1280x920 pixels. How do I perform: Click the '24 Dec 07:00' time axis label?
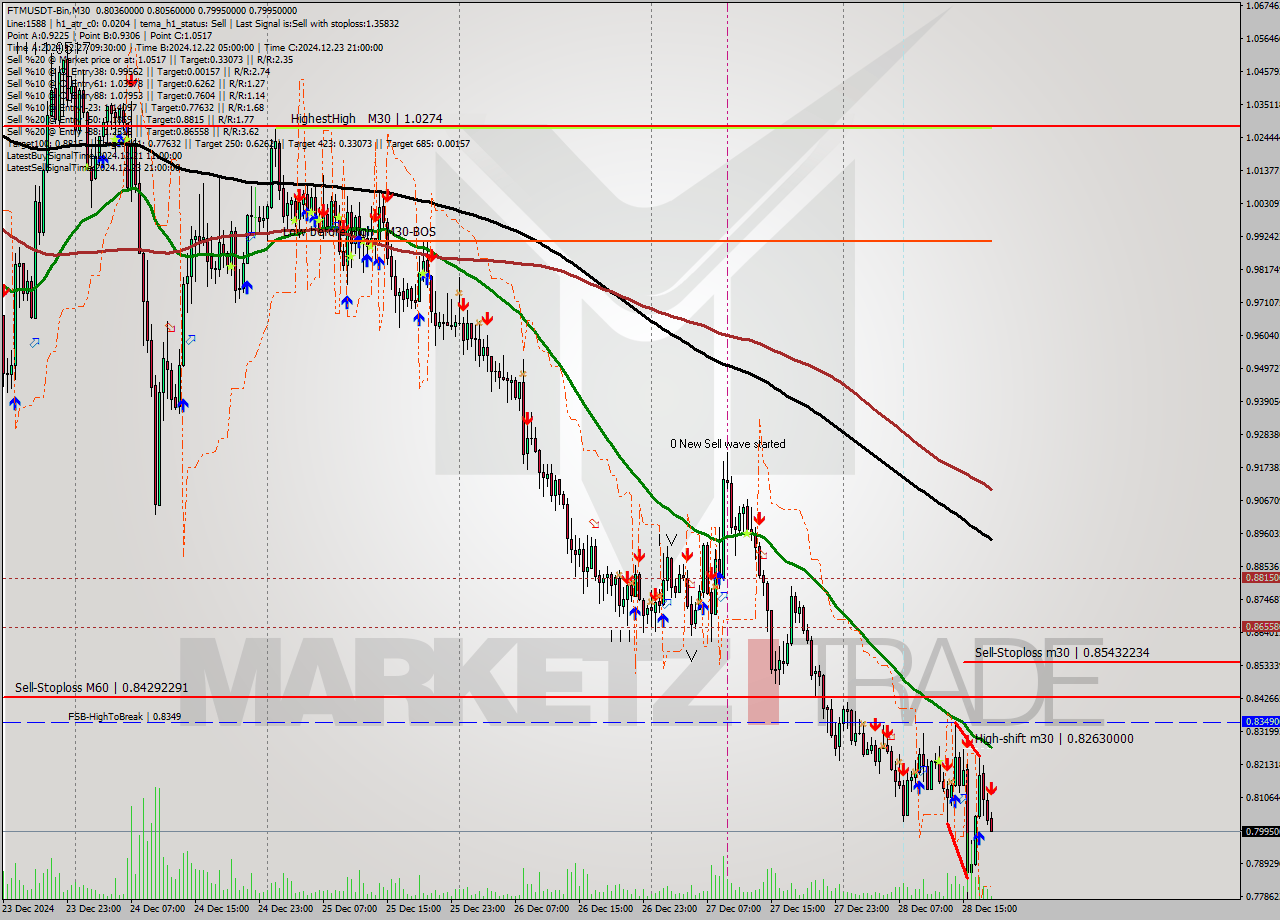[x=158, y=909]
